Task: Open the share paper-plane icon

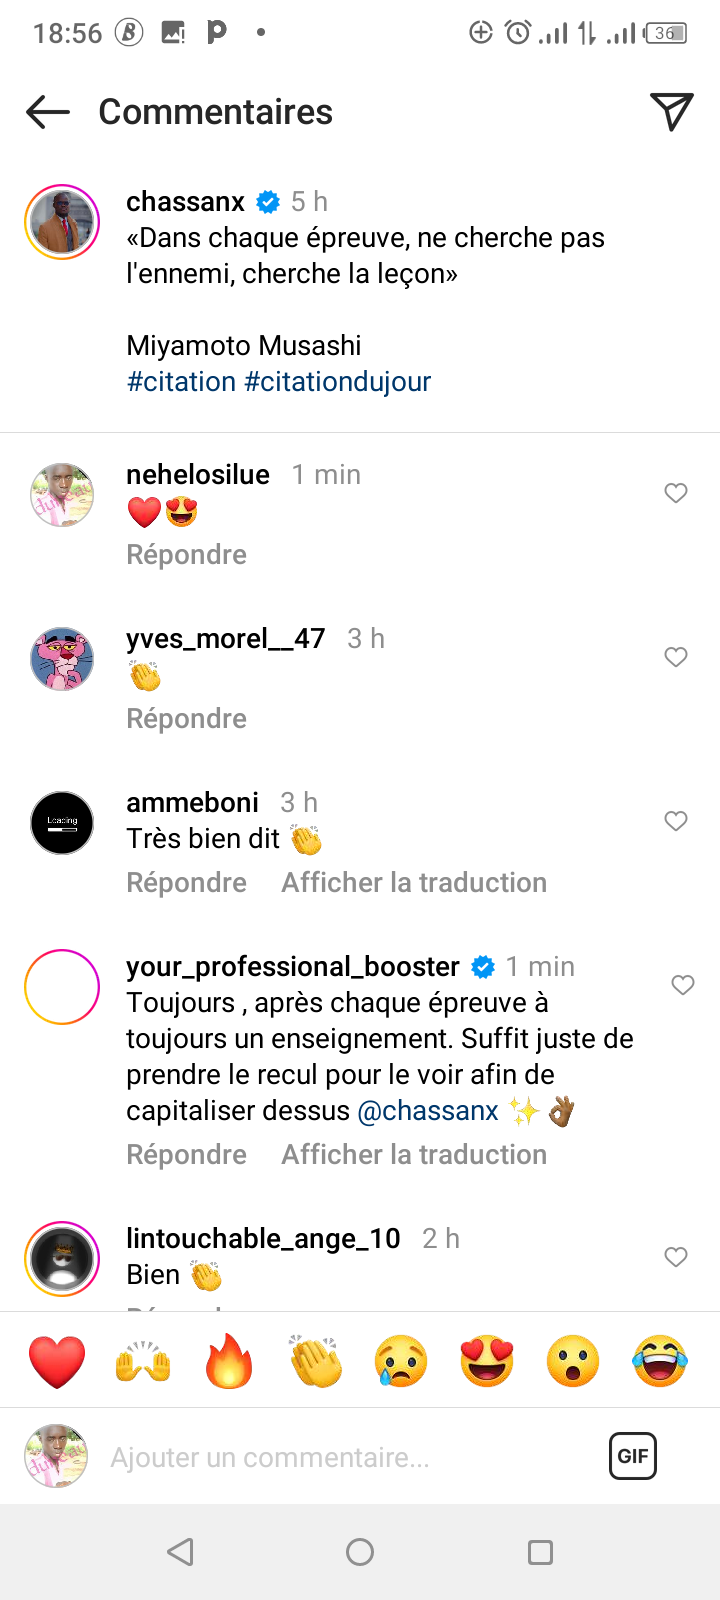Action: tap(671, 112)
